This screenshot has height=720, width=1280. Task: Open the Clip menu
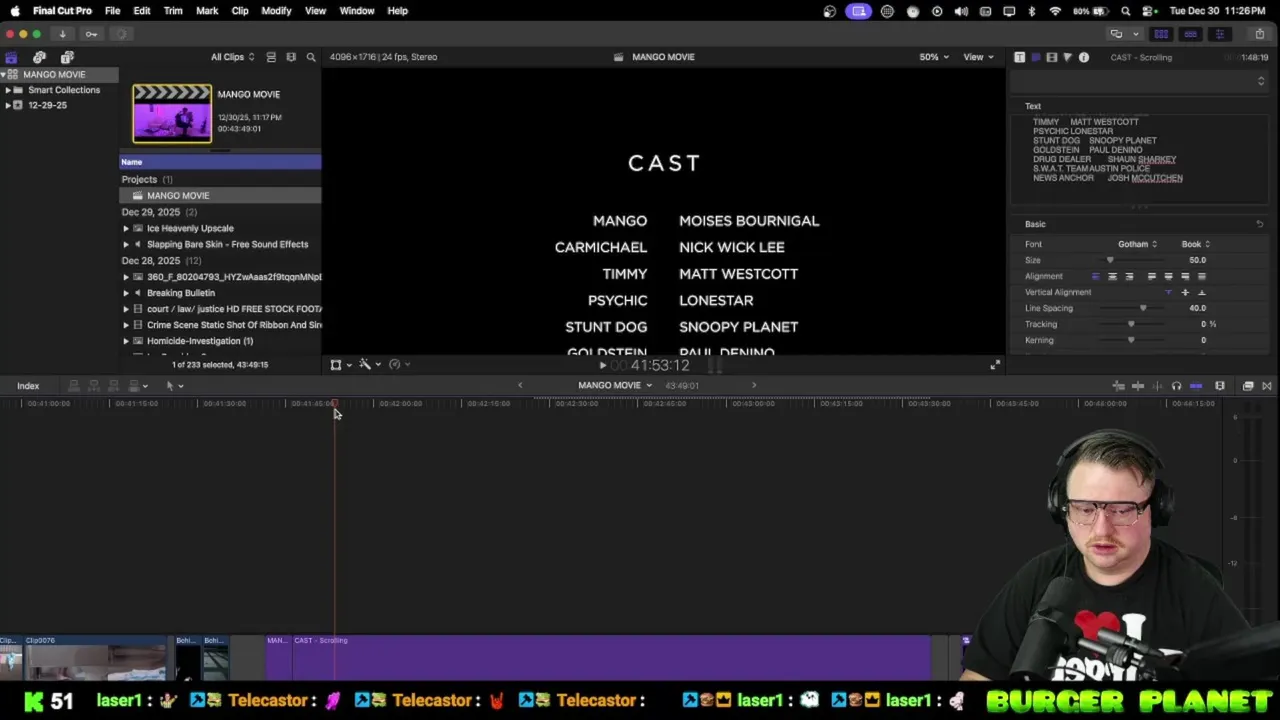pyautogui.click(x=240, y=11)
